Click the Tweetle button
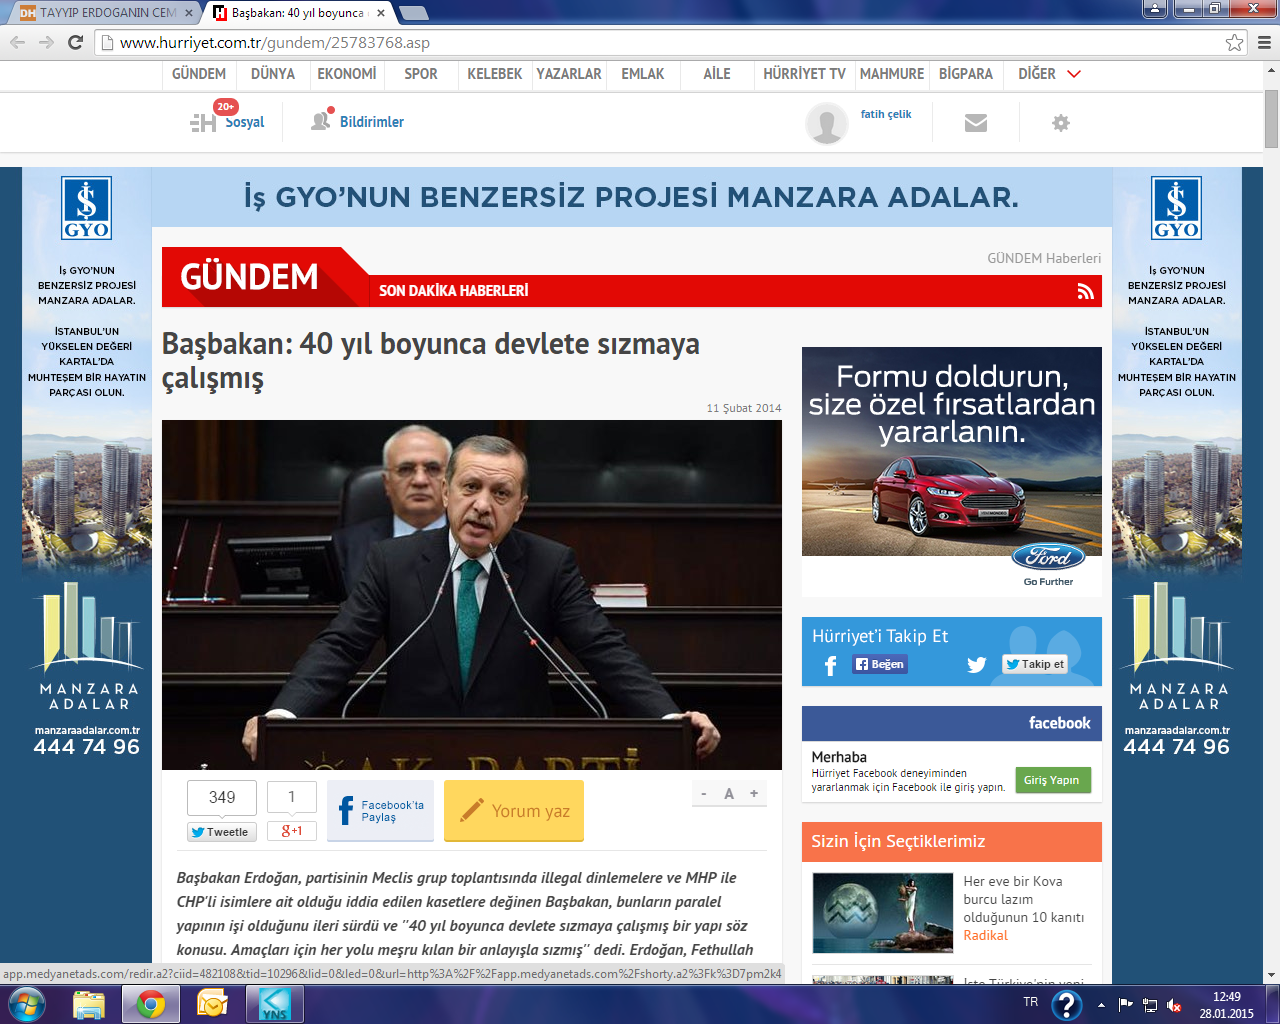This screenshot has width=1280, height=1024. click(222, 832)
